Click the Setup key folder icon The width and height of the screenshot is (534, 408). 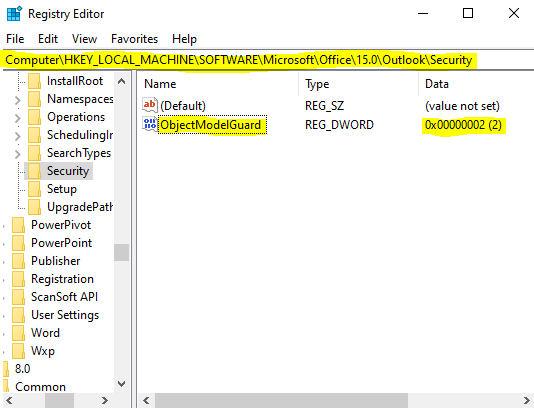click(x=34, y=189)
